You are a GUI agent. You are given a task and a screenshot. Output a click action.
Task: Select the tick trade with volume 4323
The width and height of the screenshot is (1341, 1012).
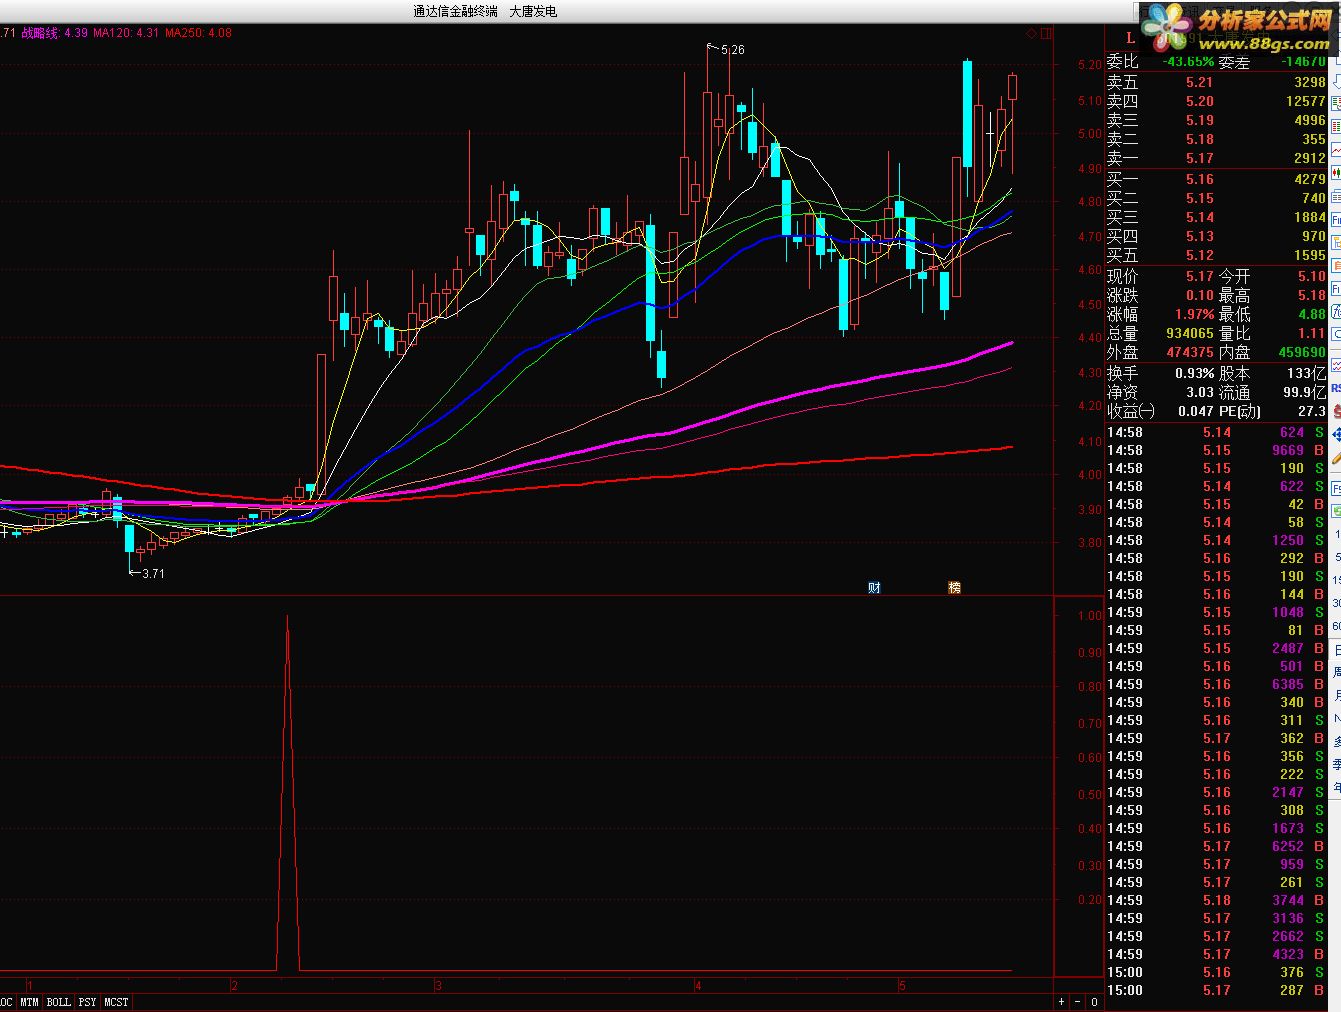[1216, 954]
